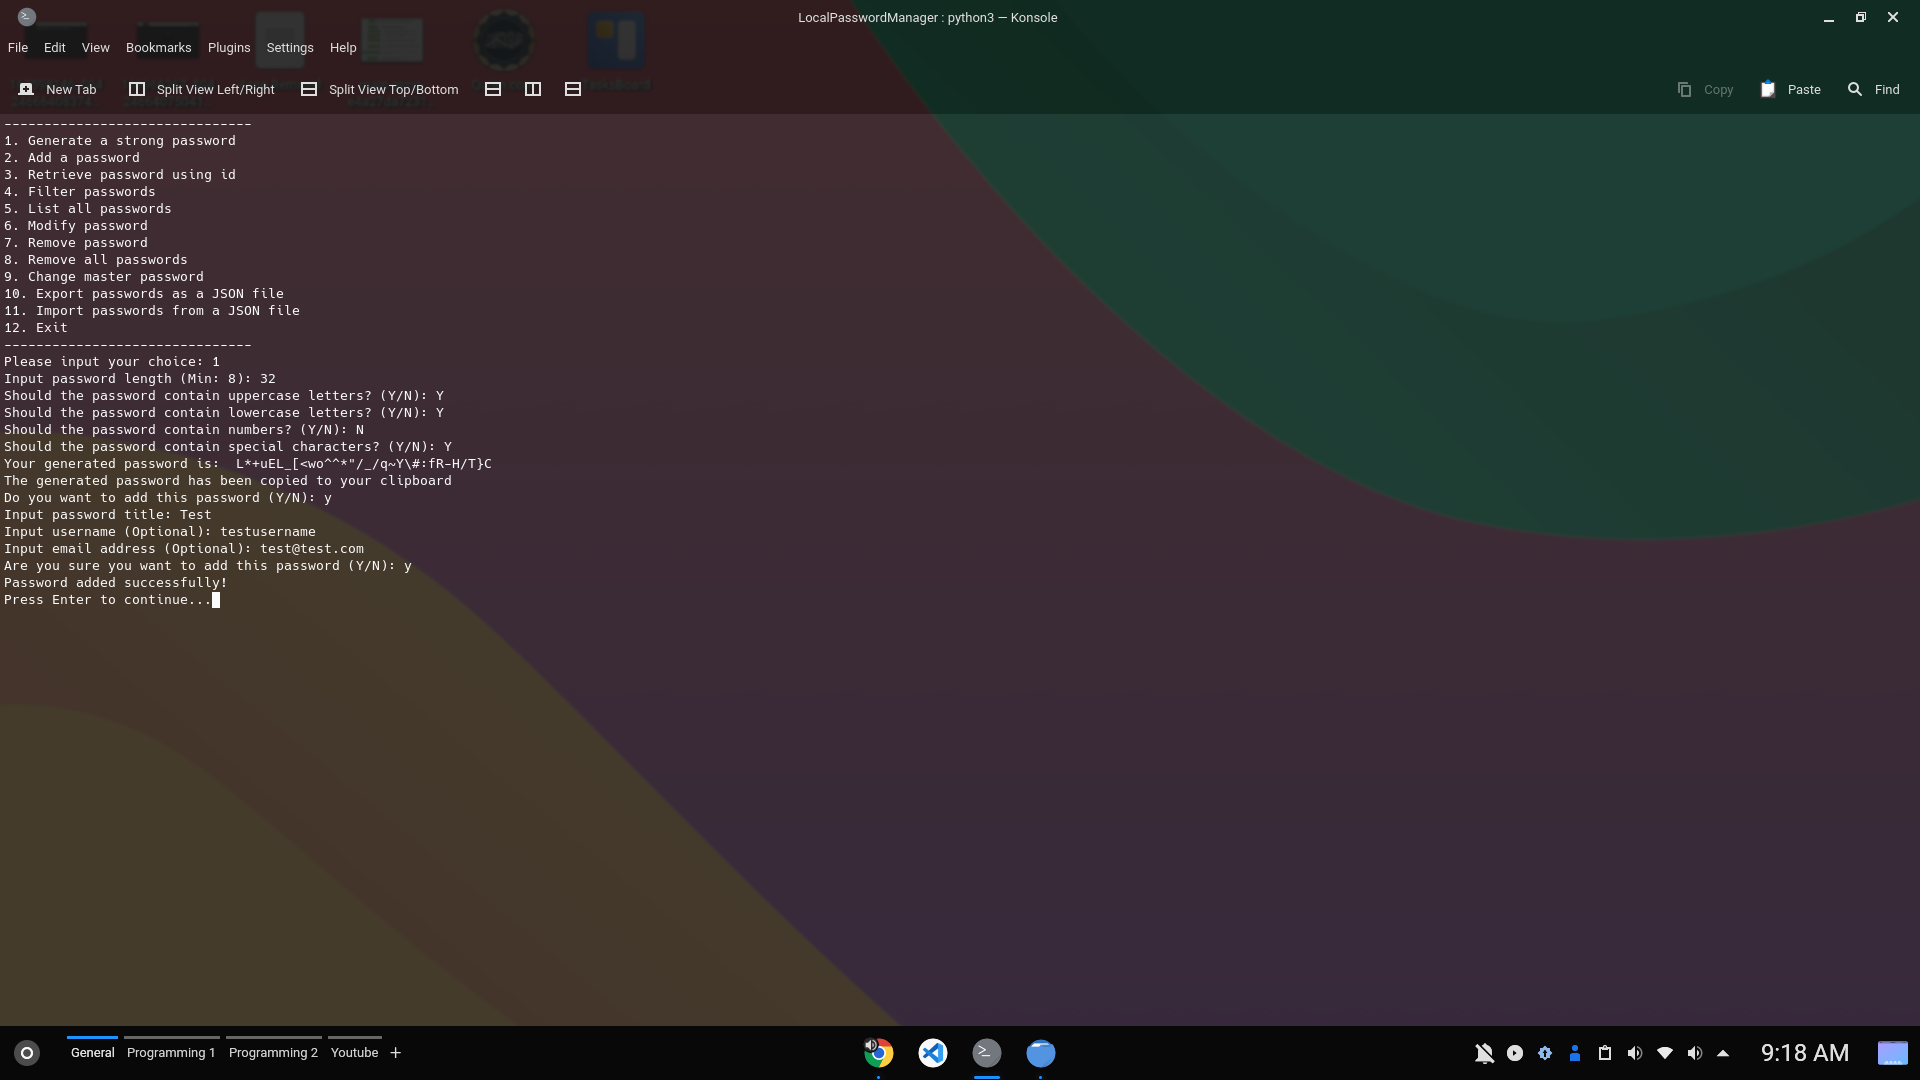Viewport: 1920px width, 1080px height.
Task: Expand the hidden system tray arrow
Action: (1723, 1053)
